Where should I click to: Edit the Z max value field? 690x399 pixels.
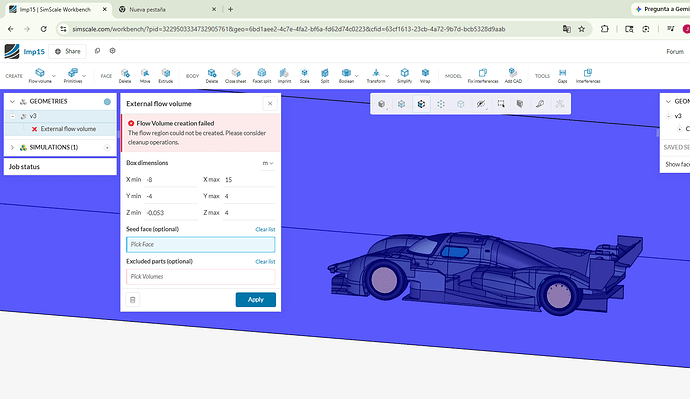point(249,212)
